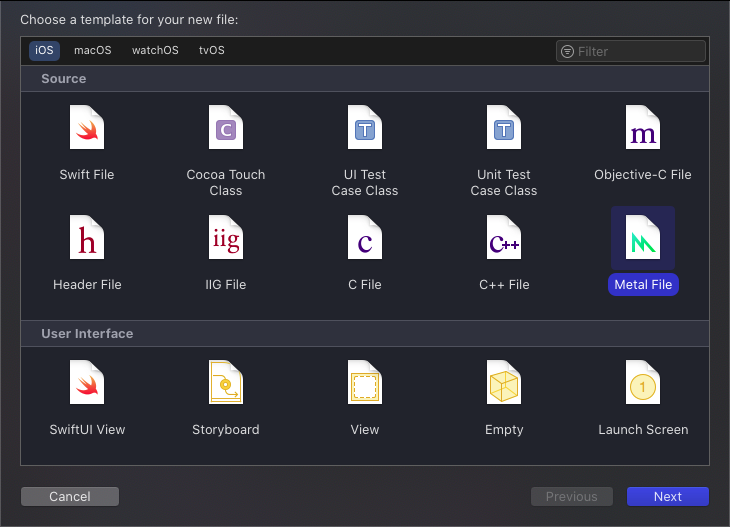Pick the IIG File template icon
The width and height of the screenshot is (730, 527).
[226, 237]
